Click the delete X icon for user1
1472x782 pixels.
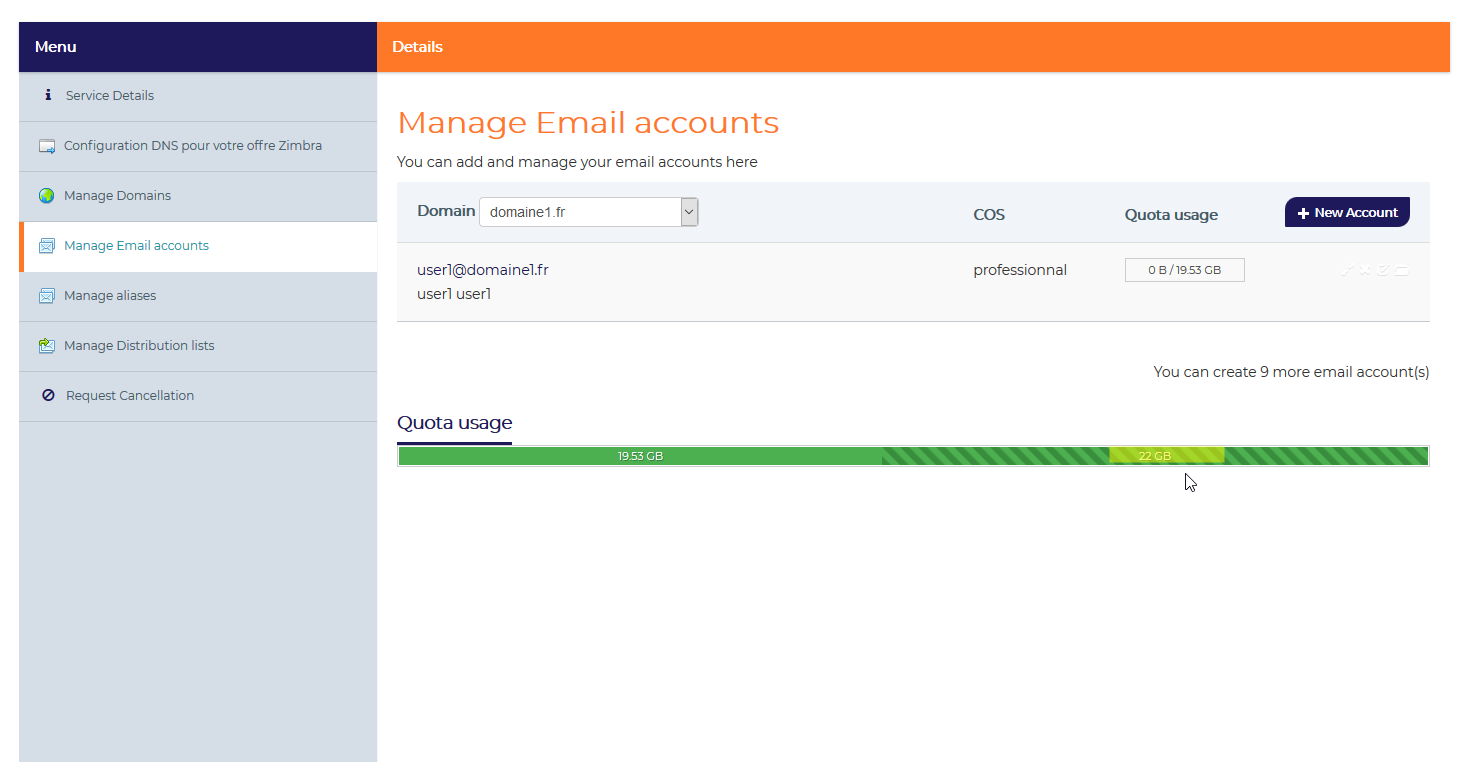tap(1365, 270)
